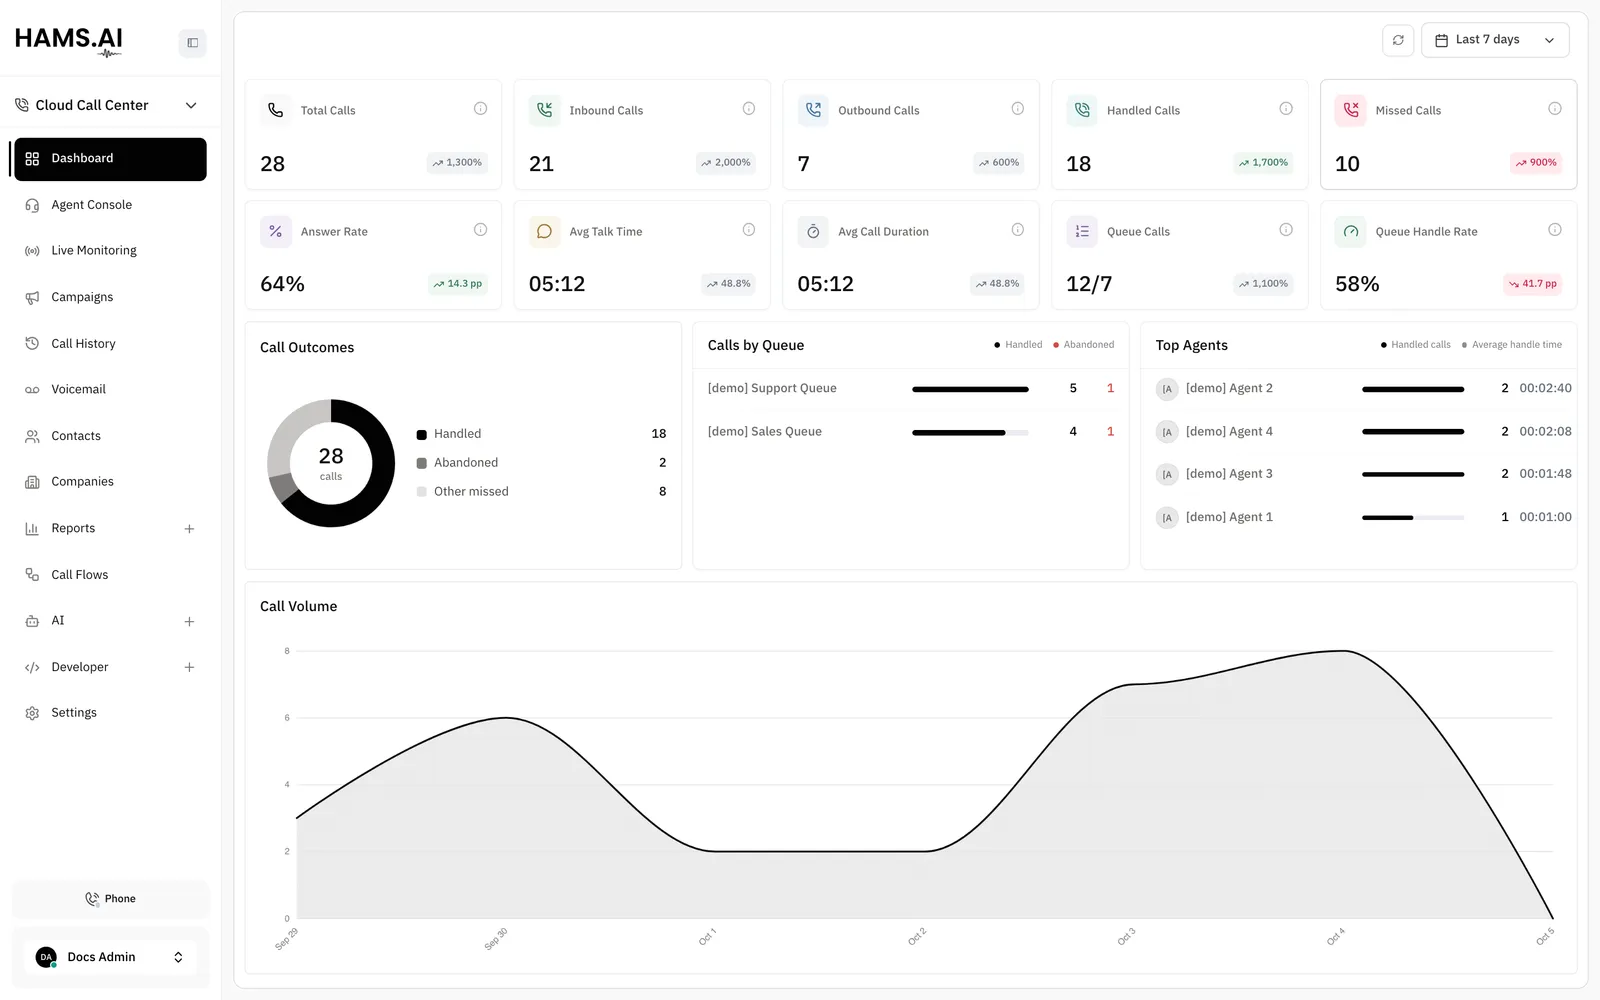Click the info icon on Handled Calls
The height and width of the screenshot is (1000, 1600).
1286,109
